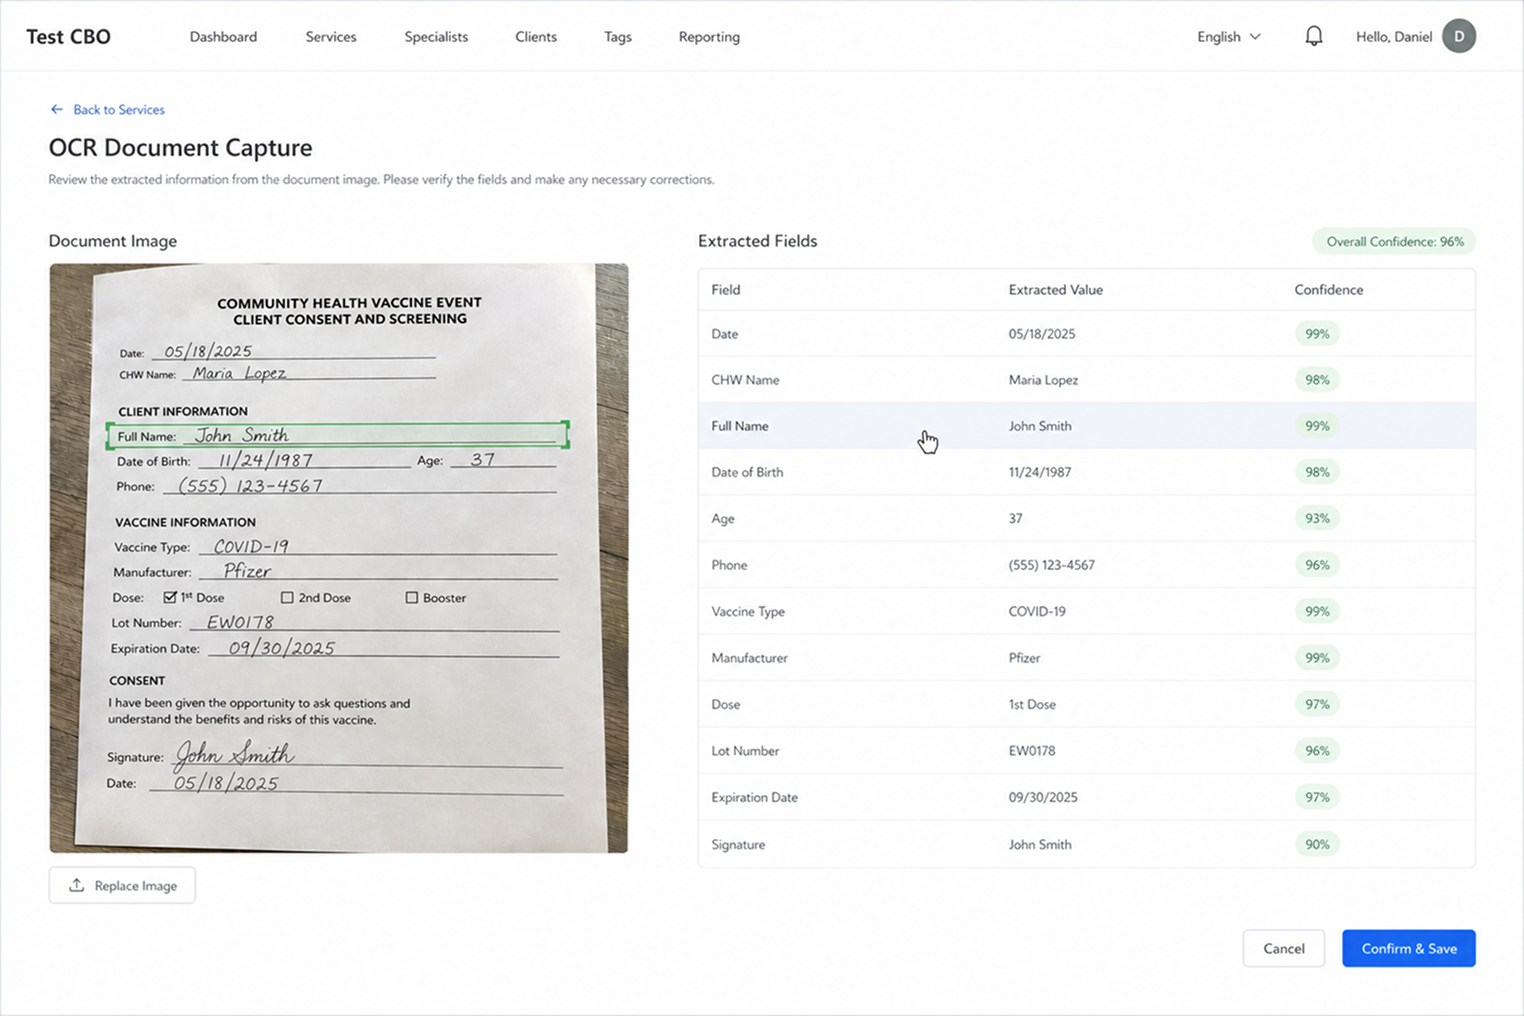
Task: Open the Specialists navigation item
Action: click(x=436, y=37)
